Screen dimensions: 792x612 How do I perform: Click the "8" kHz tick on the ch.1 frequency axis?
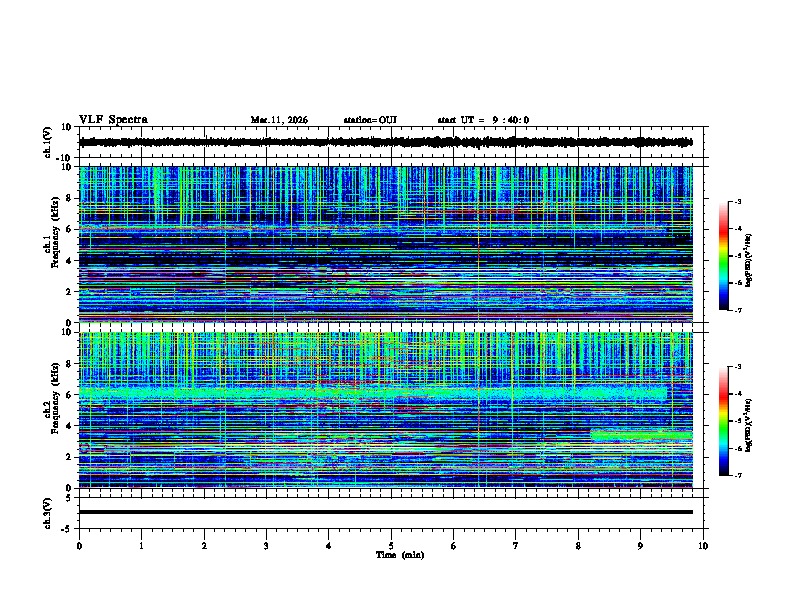click(x=69, y=198)
